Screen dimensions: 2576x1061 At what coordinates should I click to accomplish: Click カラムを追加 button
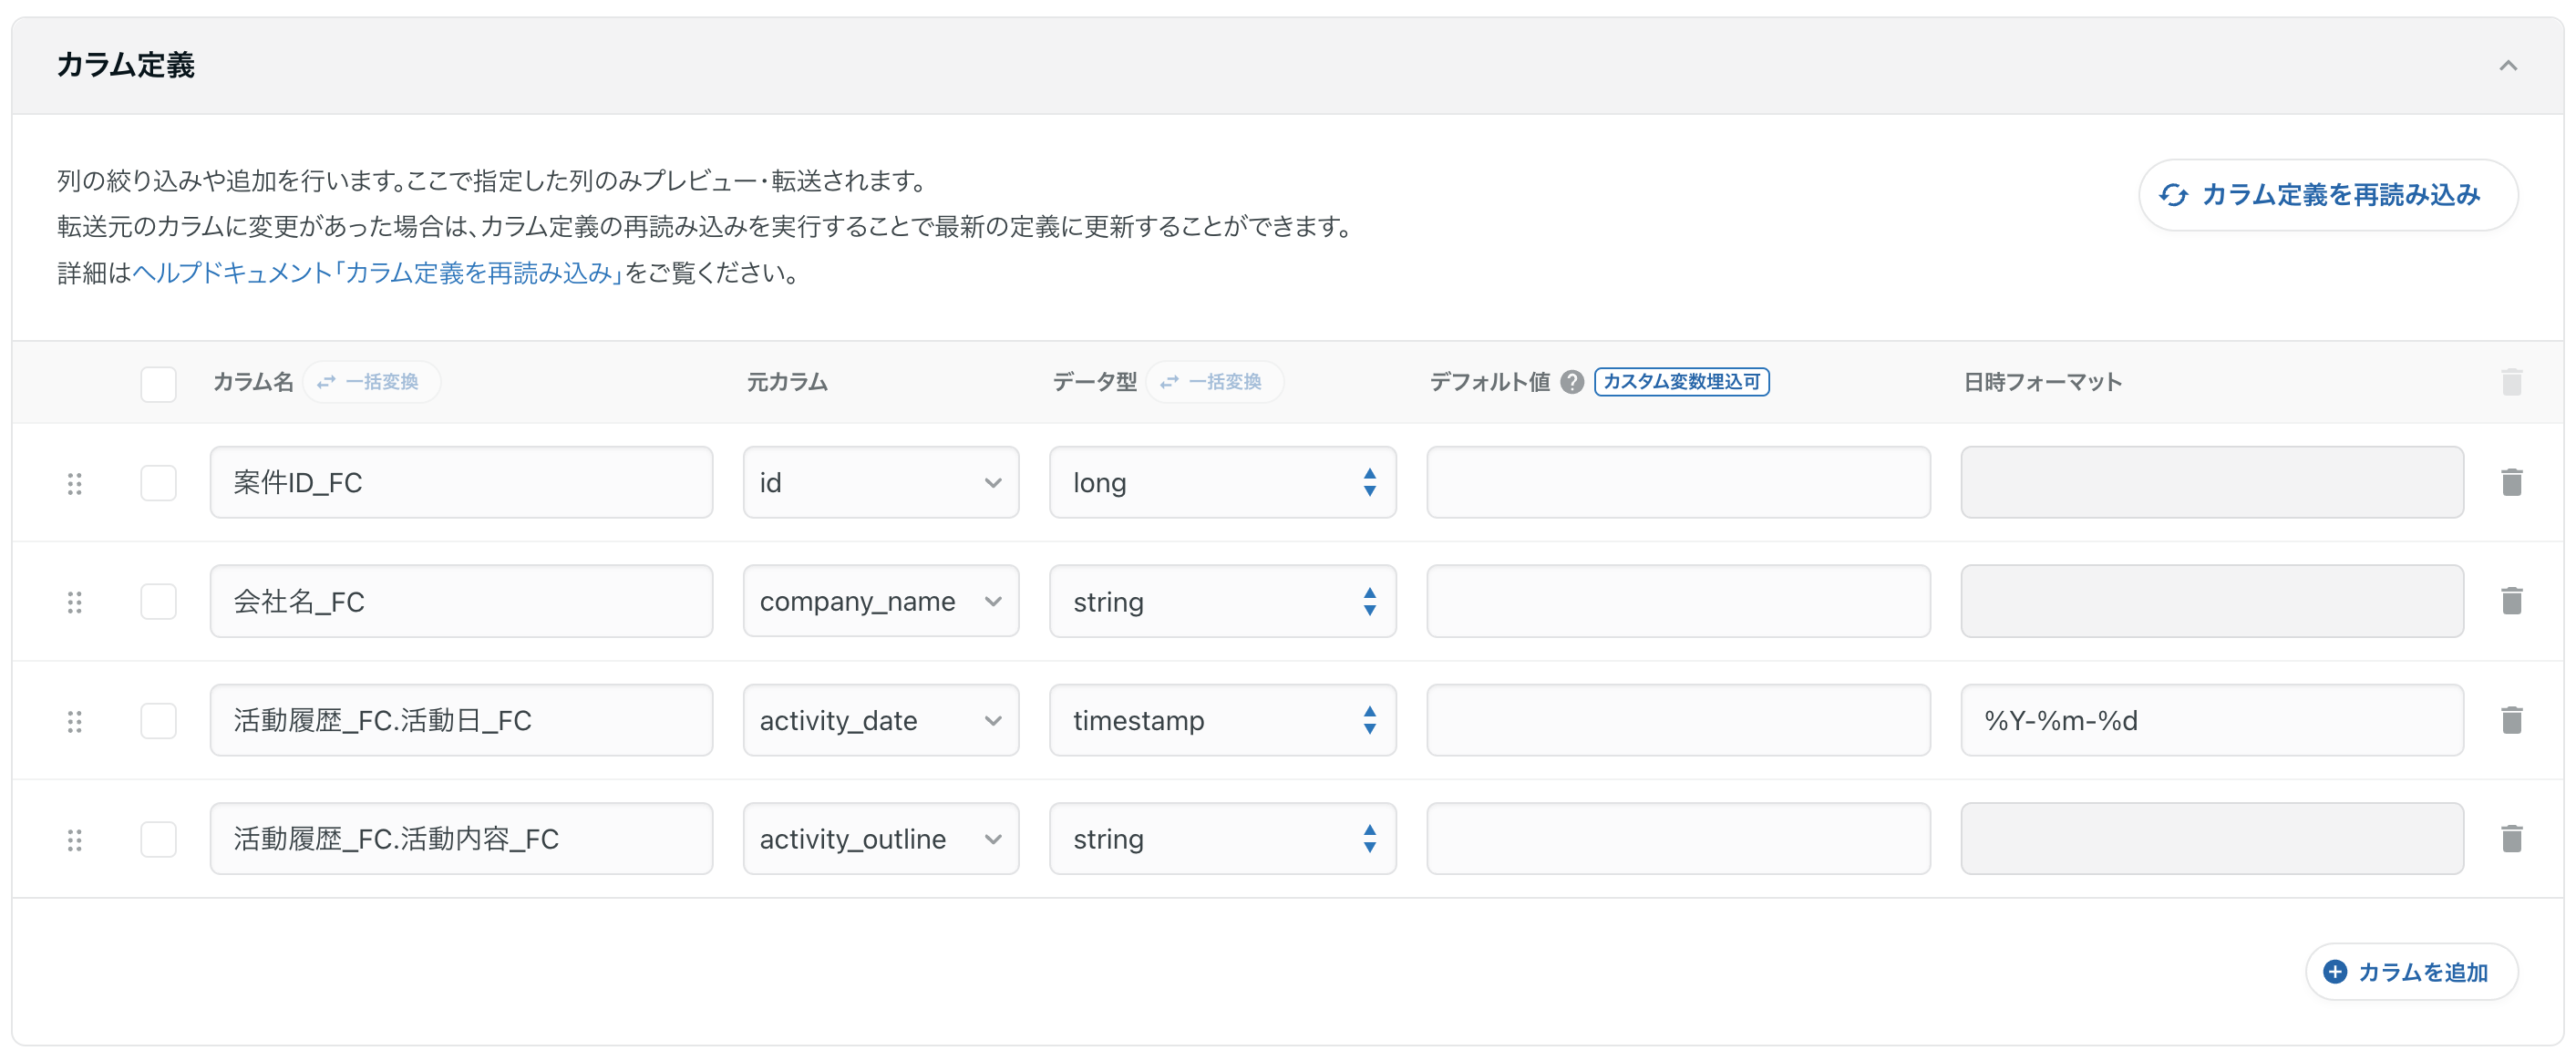pos(2411,972)
